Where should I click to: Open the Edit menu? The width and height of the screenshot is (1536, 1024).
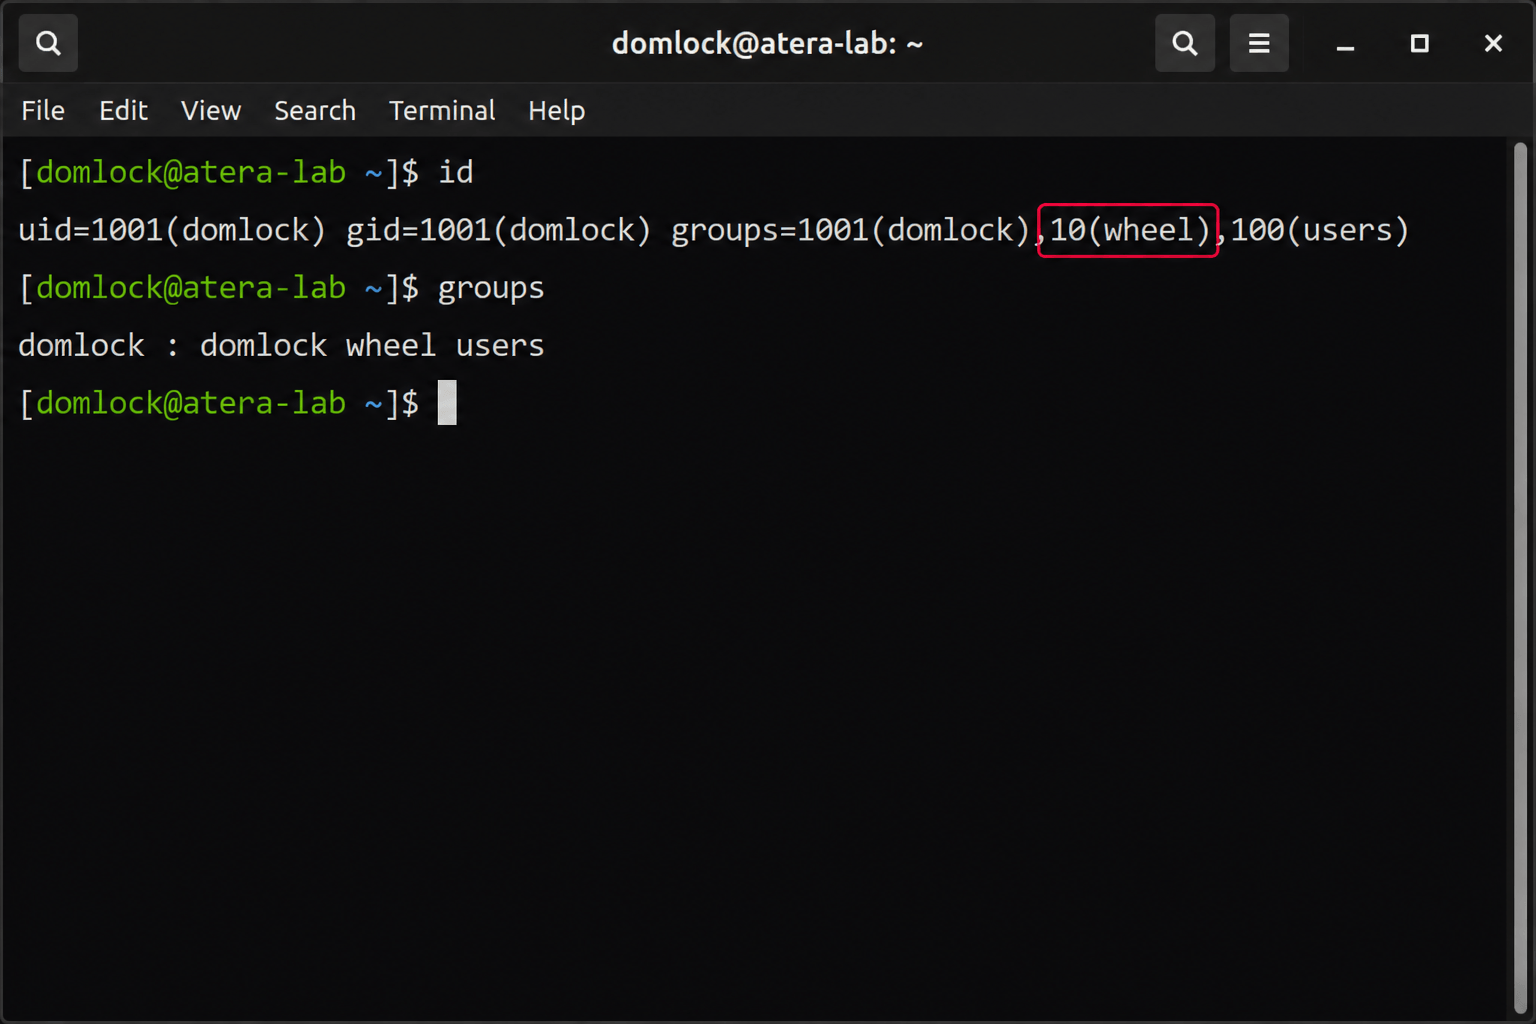tap(123, 110)
